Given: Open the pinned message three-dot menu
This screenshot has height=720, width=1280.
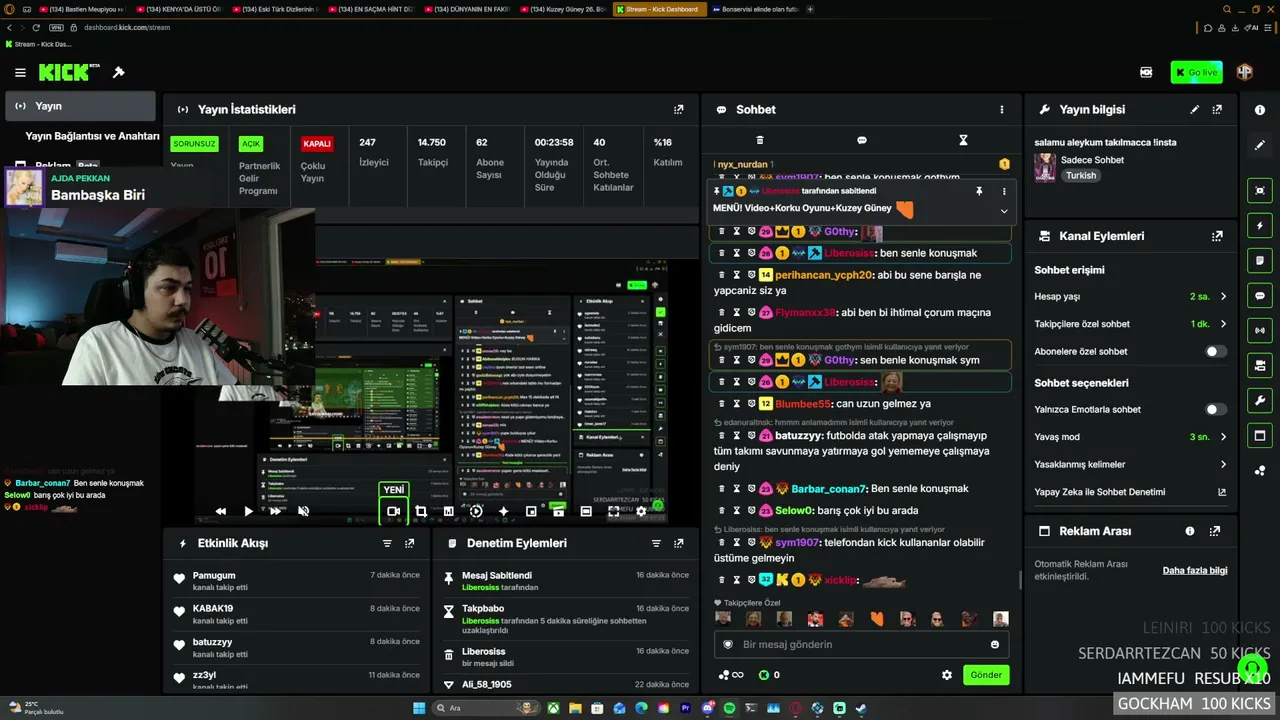Looking at the screenshot, I should [1004, 191].
